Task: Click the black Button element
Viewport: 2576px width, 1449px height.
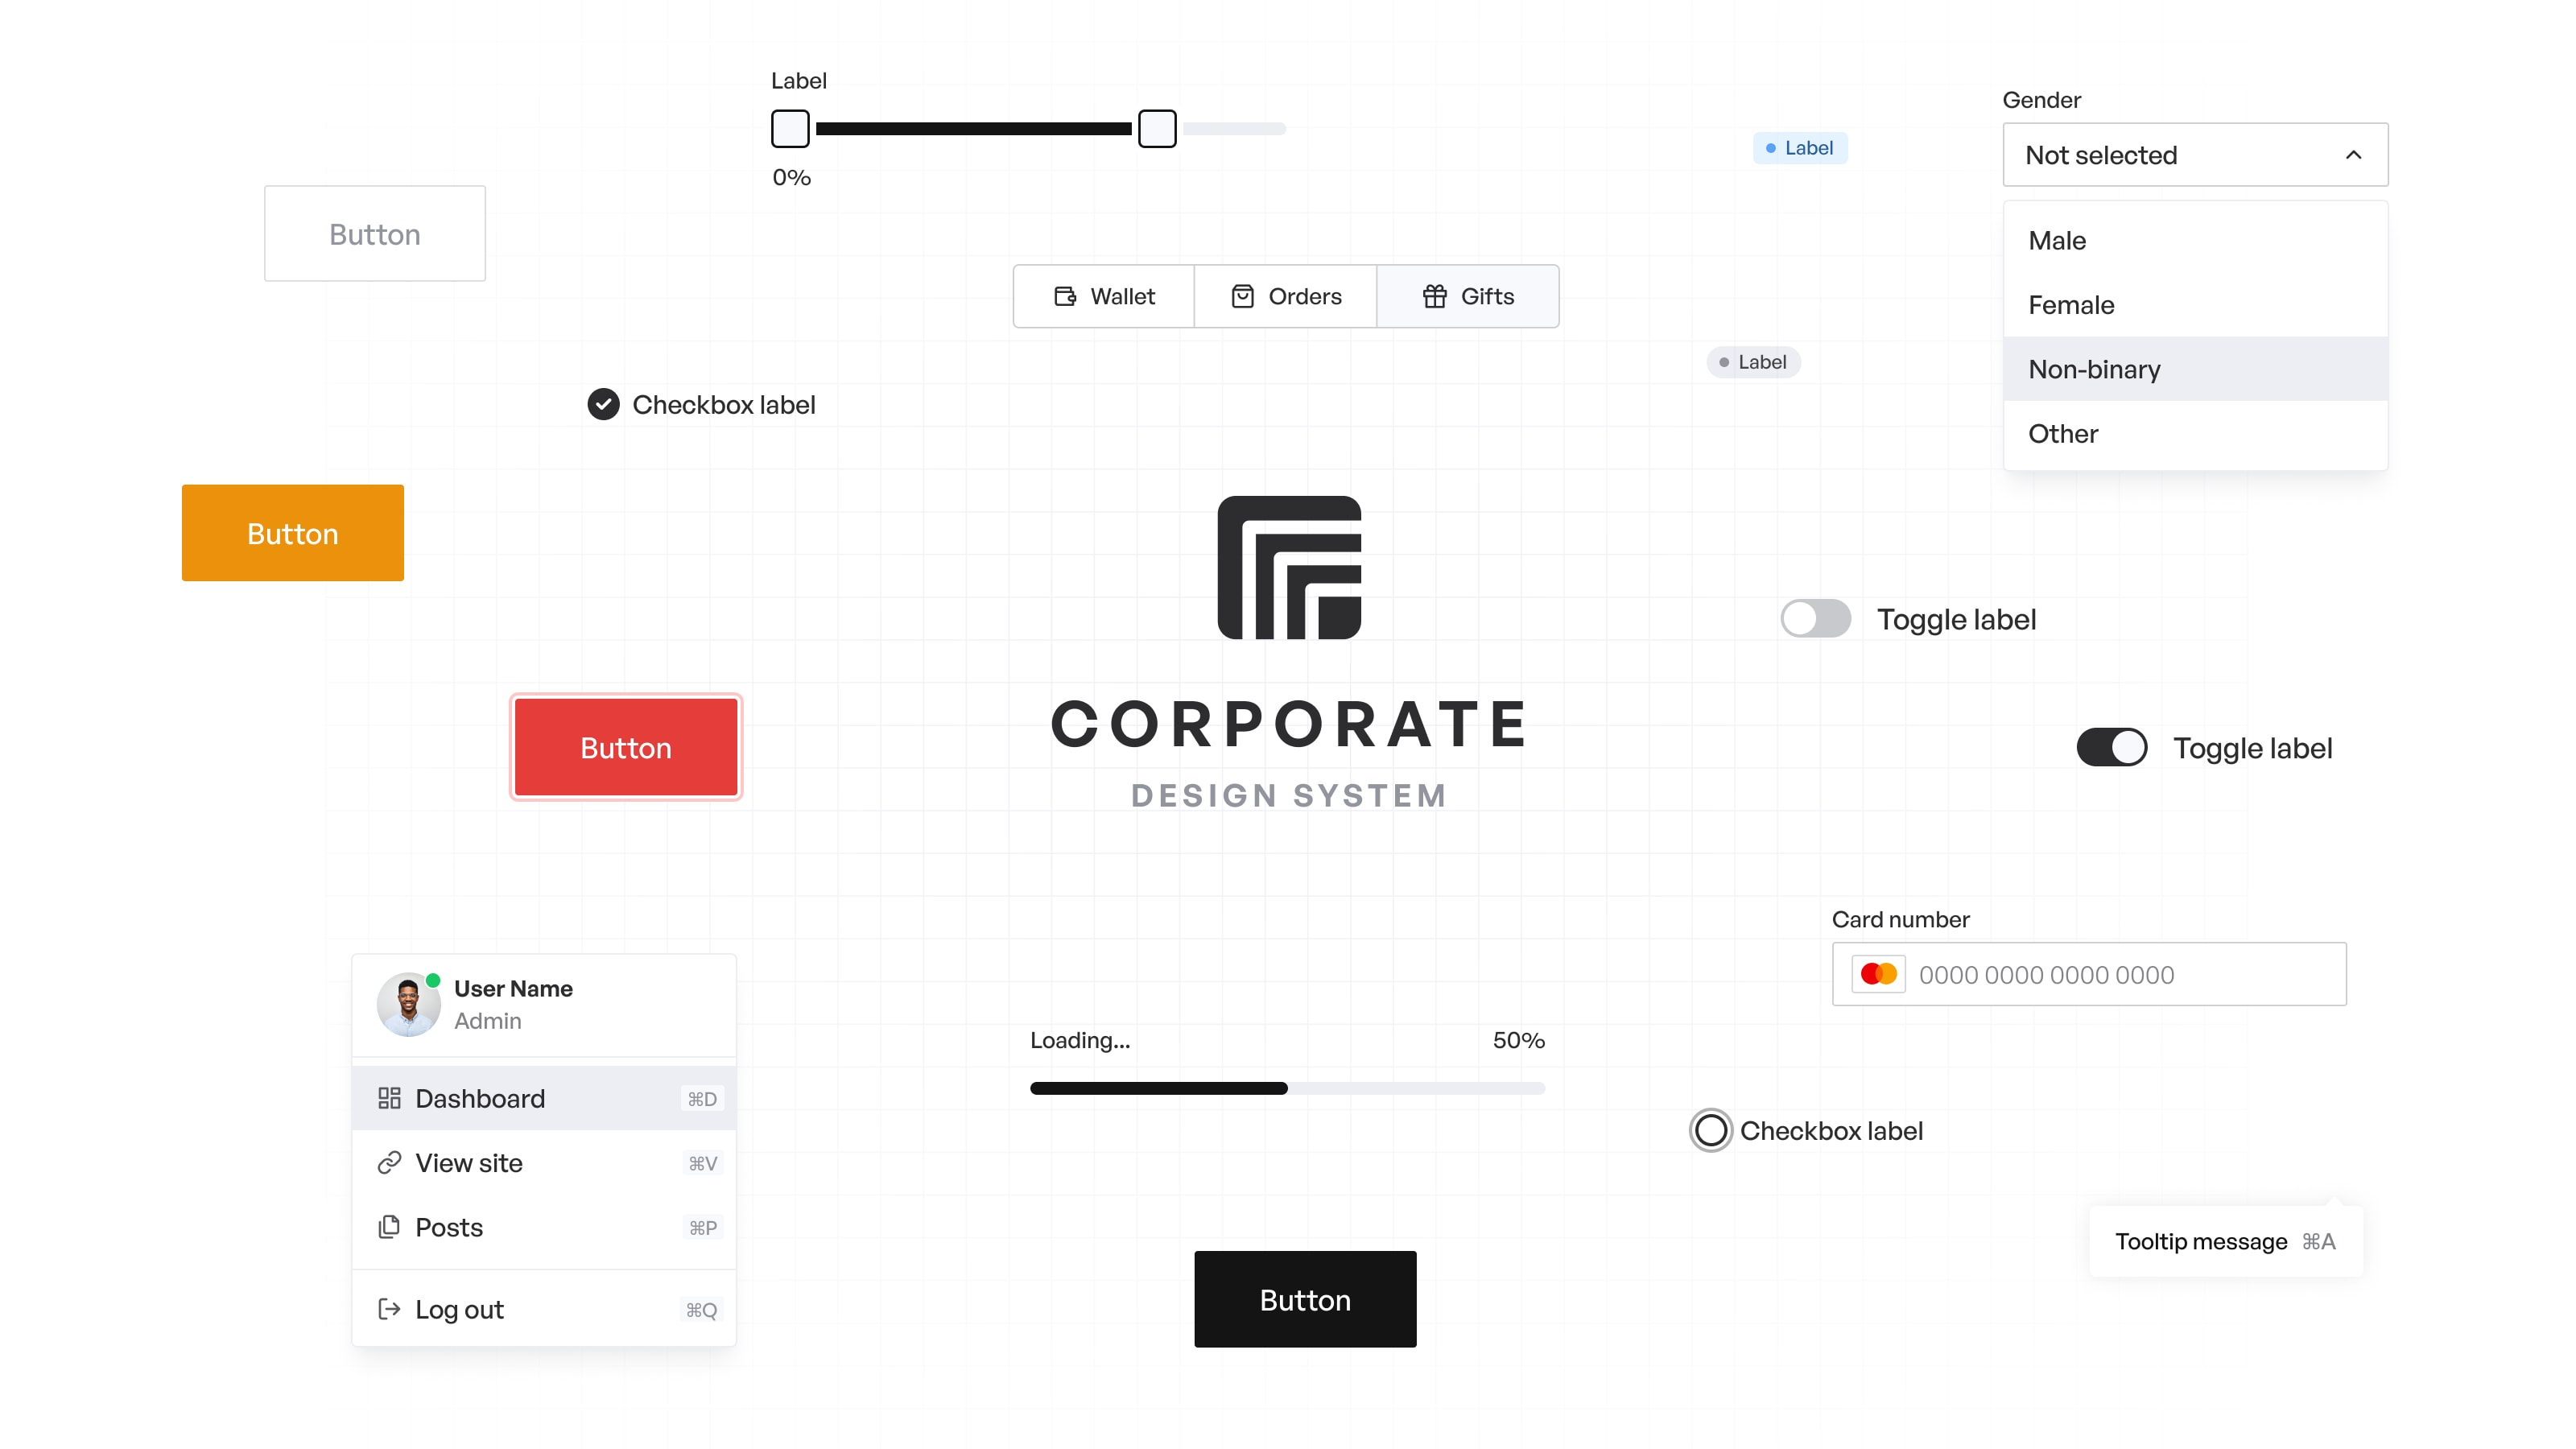Action: pos(1306,1298)
